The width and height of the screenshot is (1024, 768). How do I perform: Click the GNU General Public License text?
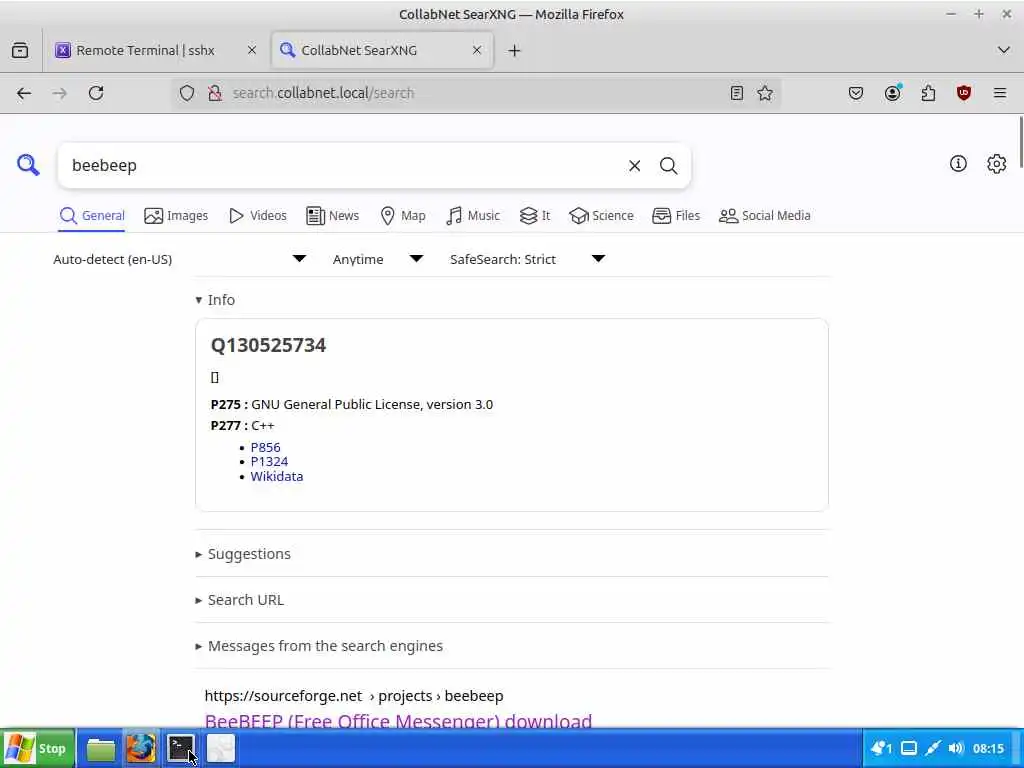[372, 404]
